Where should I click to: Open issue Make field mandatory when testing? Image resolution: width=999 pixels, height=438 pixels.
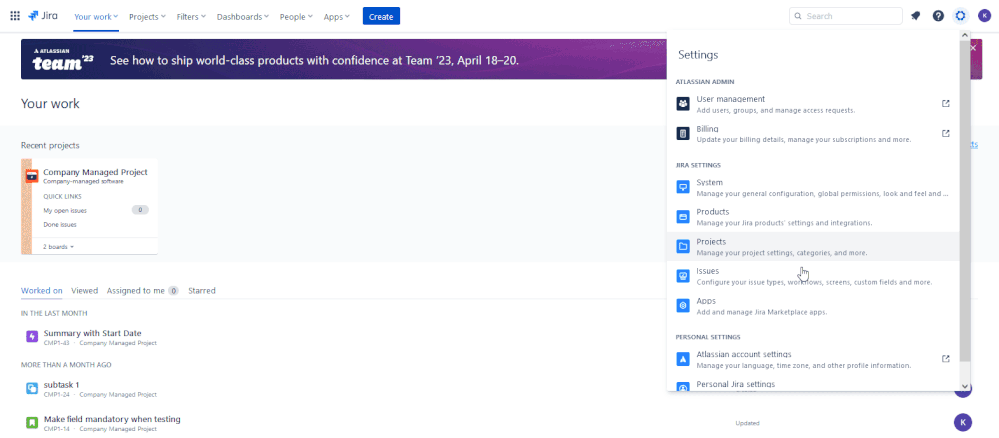(112, 419)
